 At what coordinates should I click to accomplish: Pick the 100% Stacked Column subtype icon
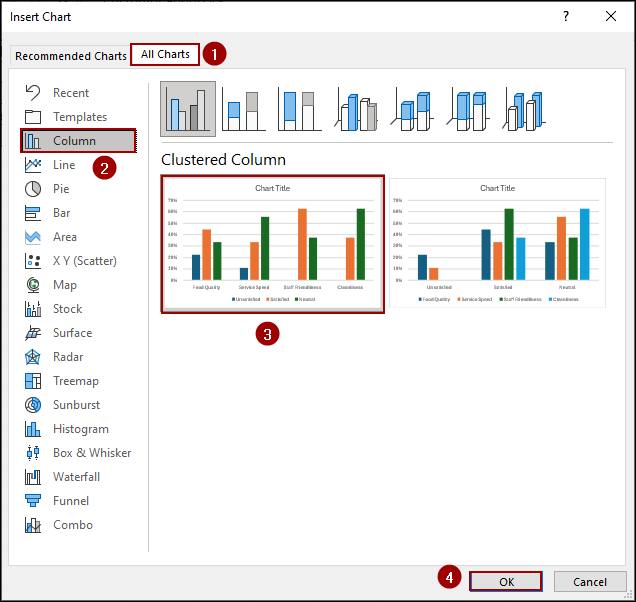pos(300,109)
